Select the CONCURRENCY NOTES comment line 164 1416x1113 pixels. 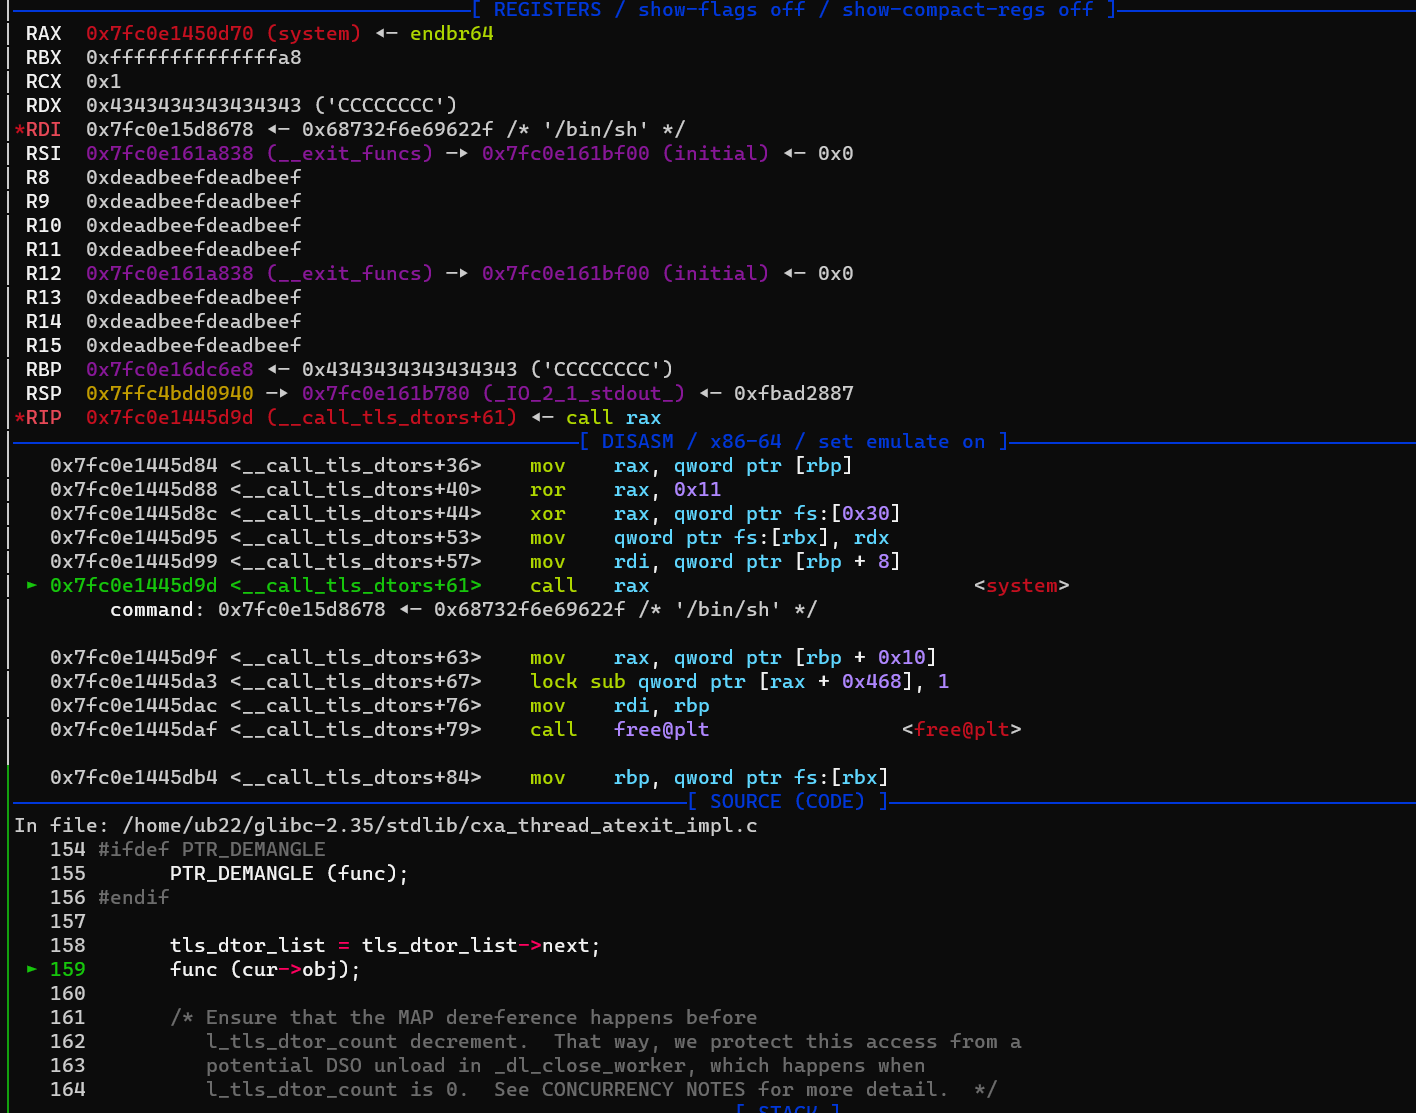pyautogui.click(x=601, y=1089)
